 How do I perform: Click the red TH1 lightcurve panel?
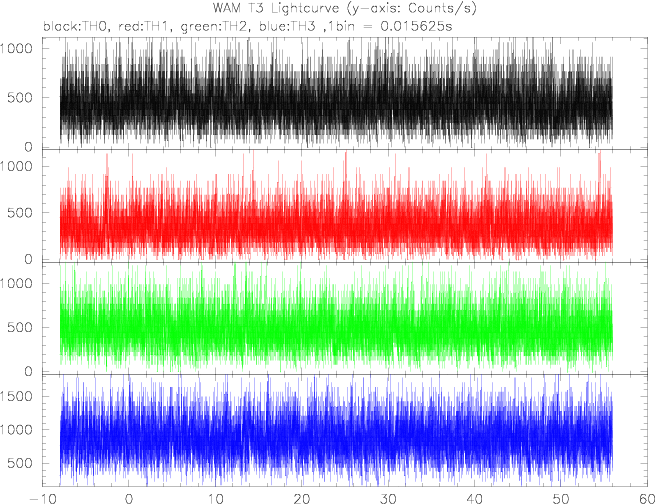click(x=345, y=206)
